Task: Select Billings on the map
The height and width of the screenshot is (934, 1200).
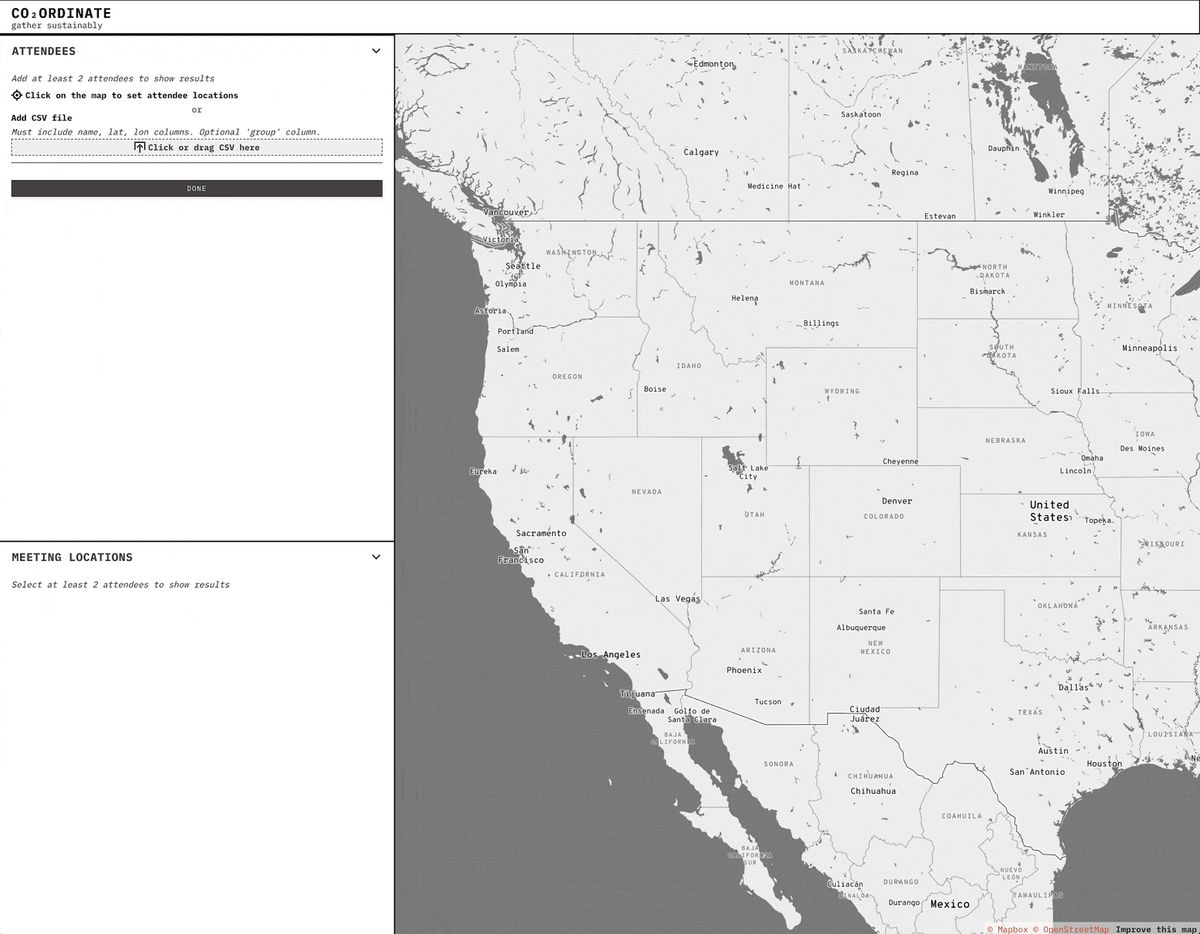Action: tap(821, 323)
